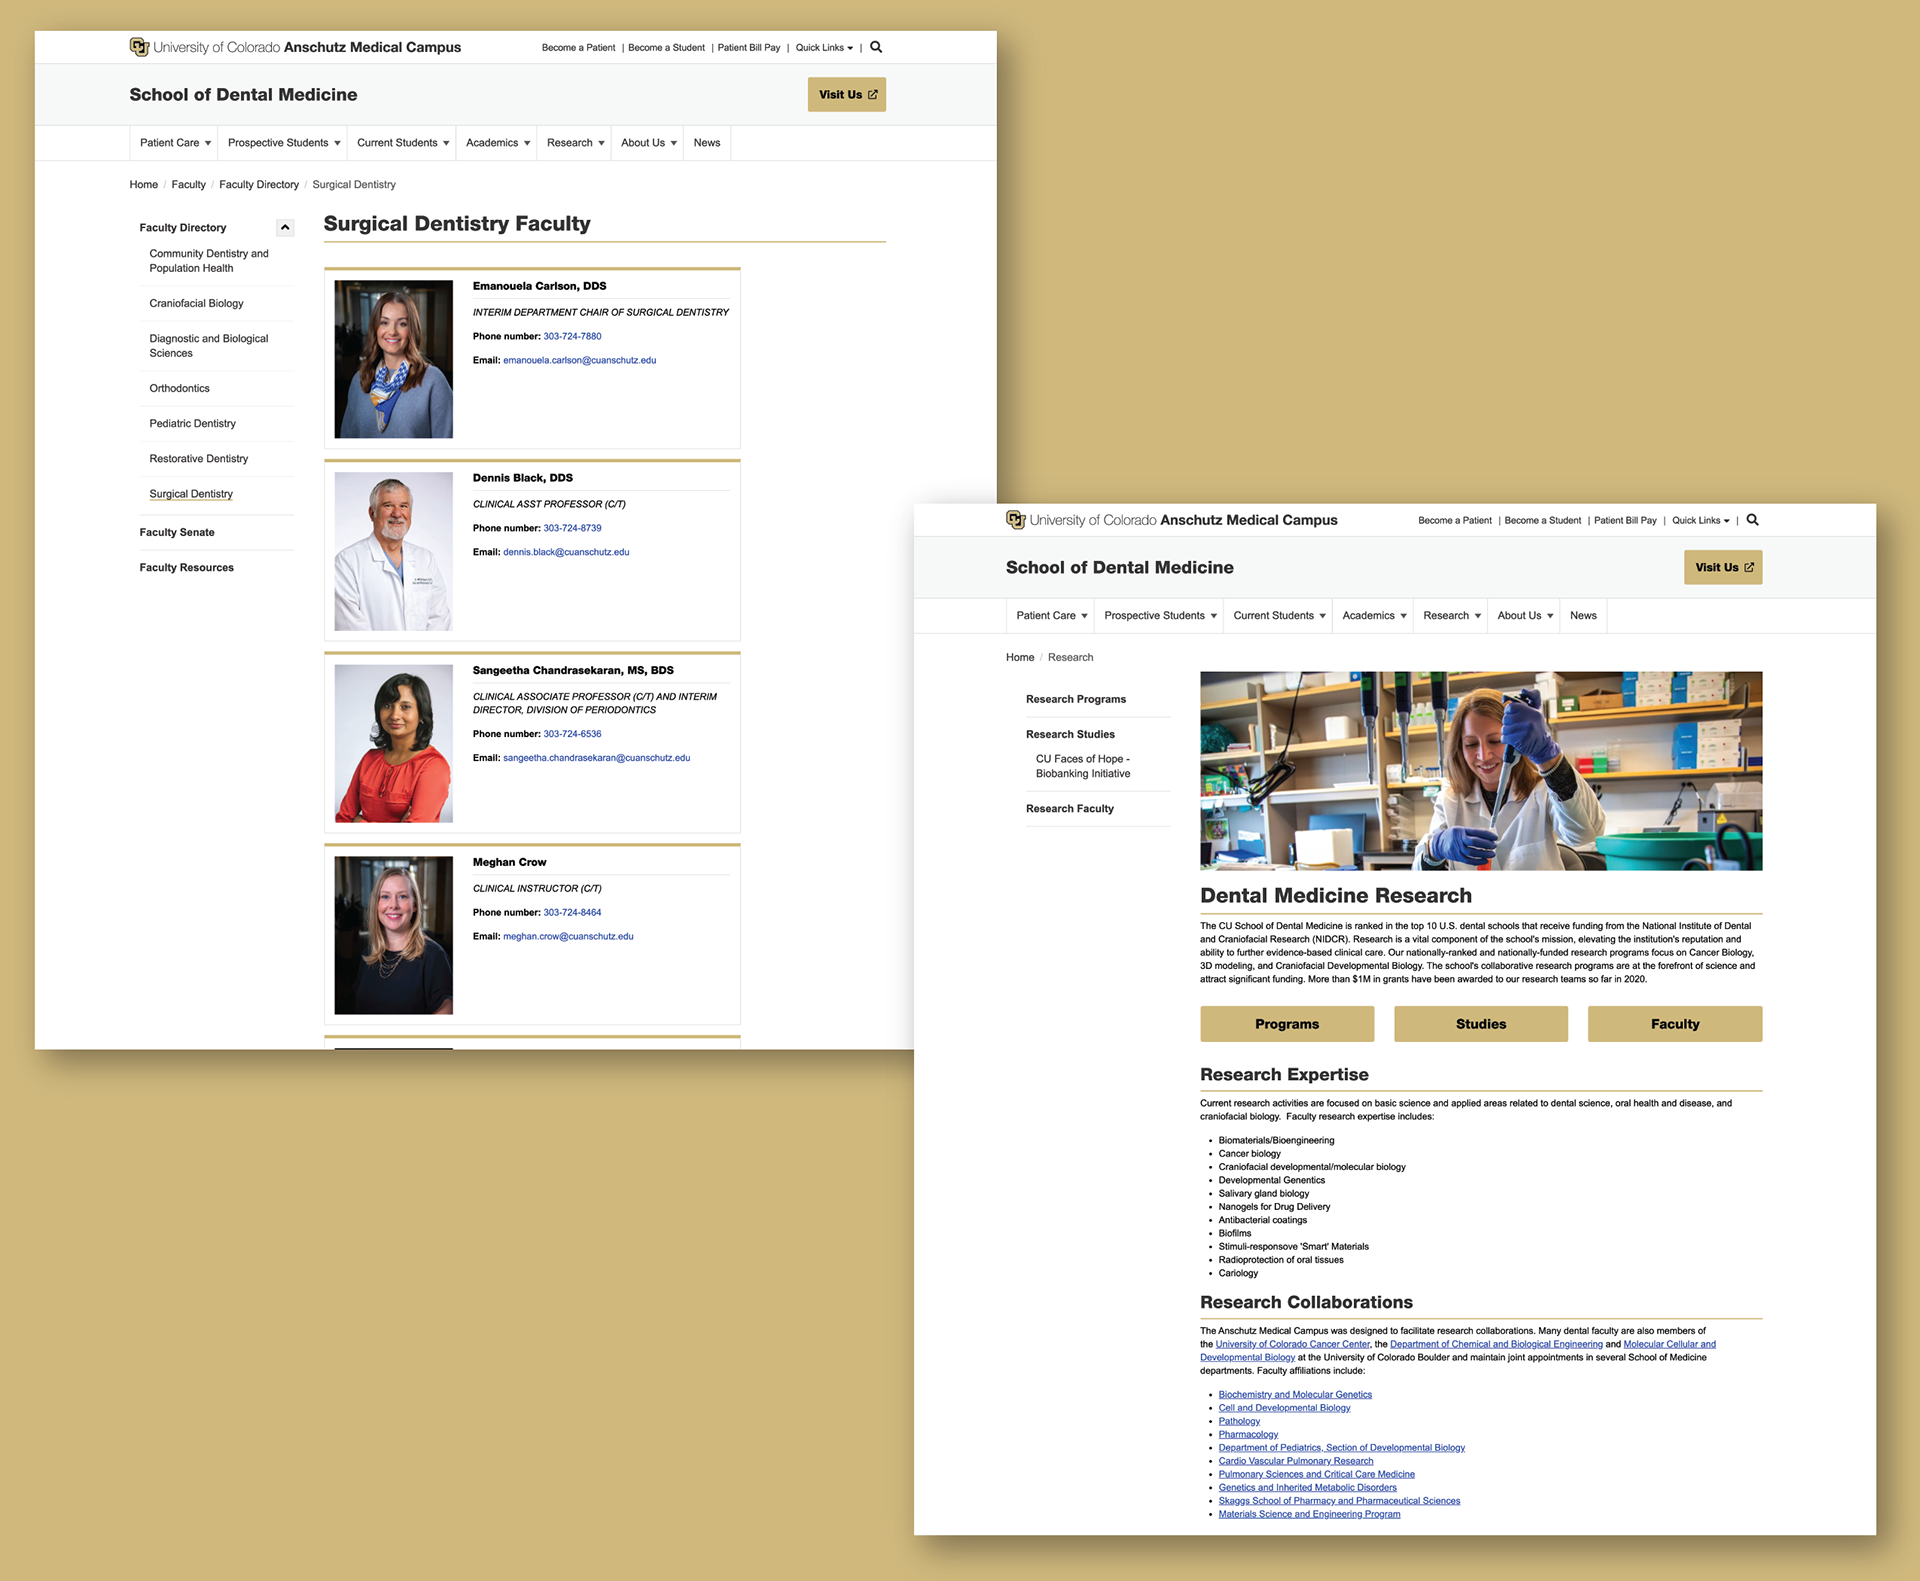This screenshot has height=1581, width=1920.
Task: Open Research Faculty sidebar item
Action: click(1069, 809)
